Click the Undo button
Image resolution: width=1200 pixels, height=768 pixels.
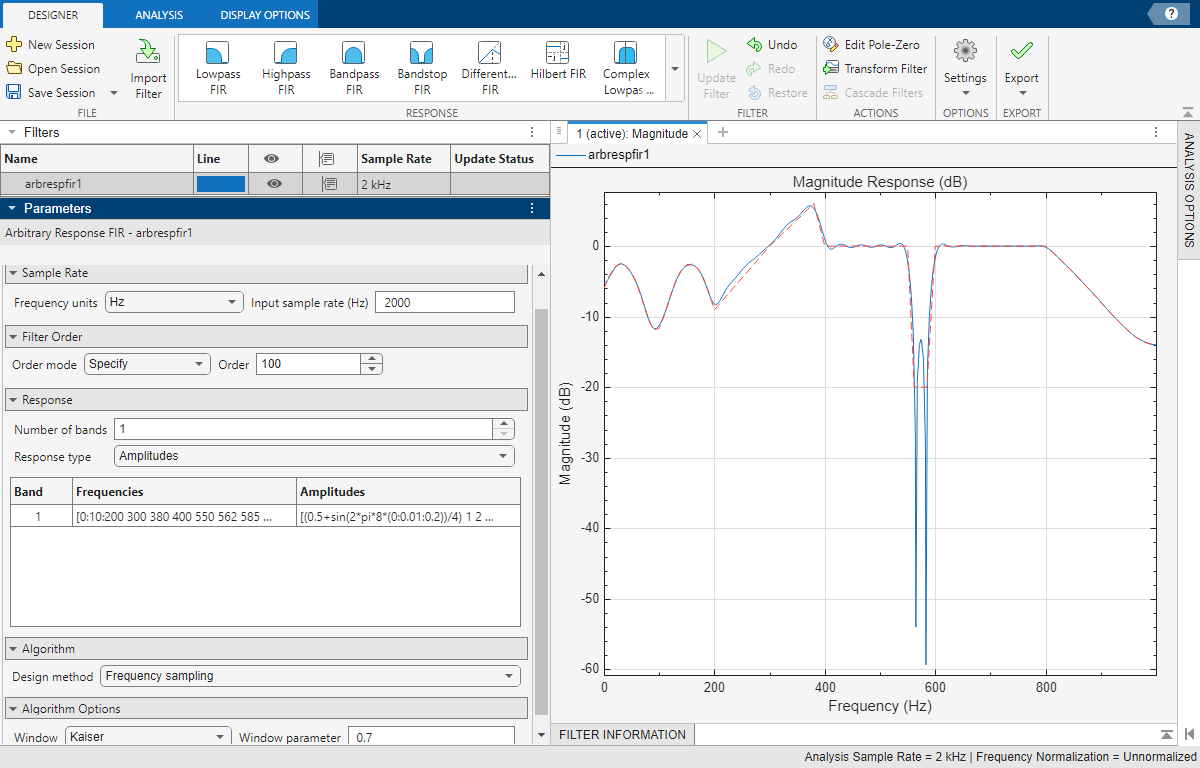coord(772,44)
